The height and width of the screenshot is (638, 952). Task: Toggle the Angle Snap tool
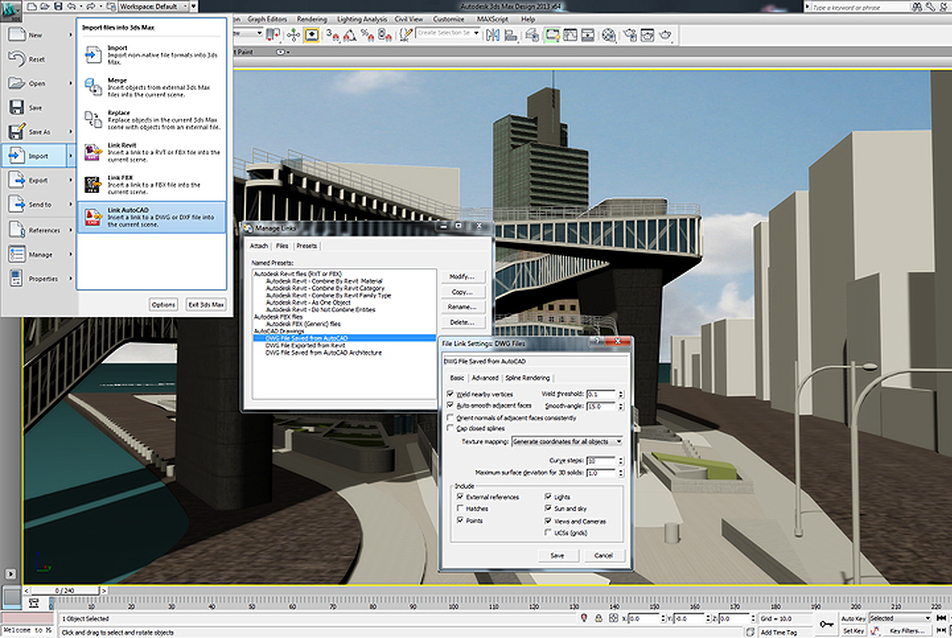pyautogui.click(x=350, y=35)
